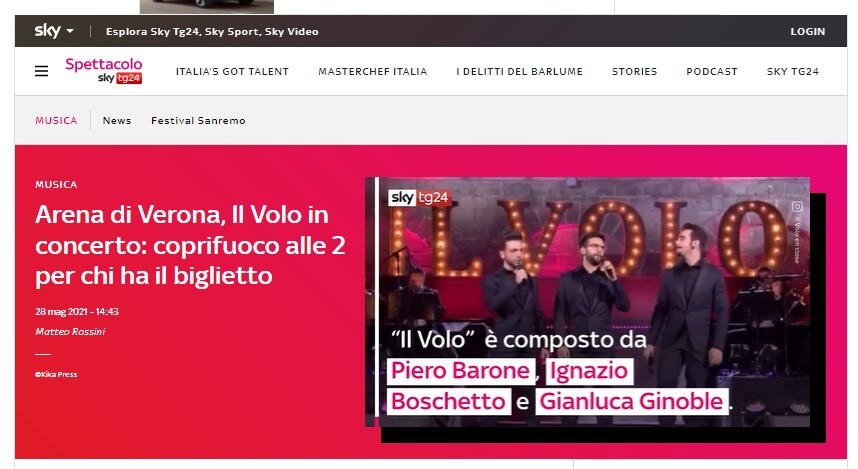Open Sky TG24 in the navigation
This screenshot has width=858, height=469.
tap(793, 72)
